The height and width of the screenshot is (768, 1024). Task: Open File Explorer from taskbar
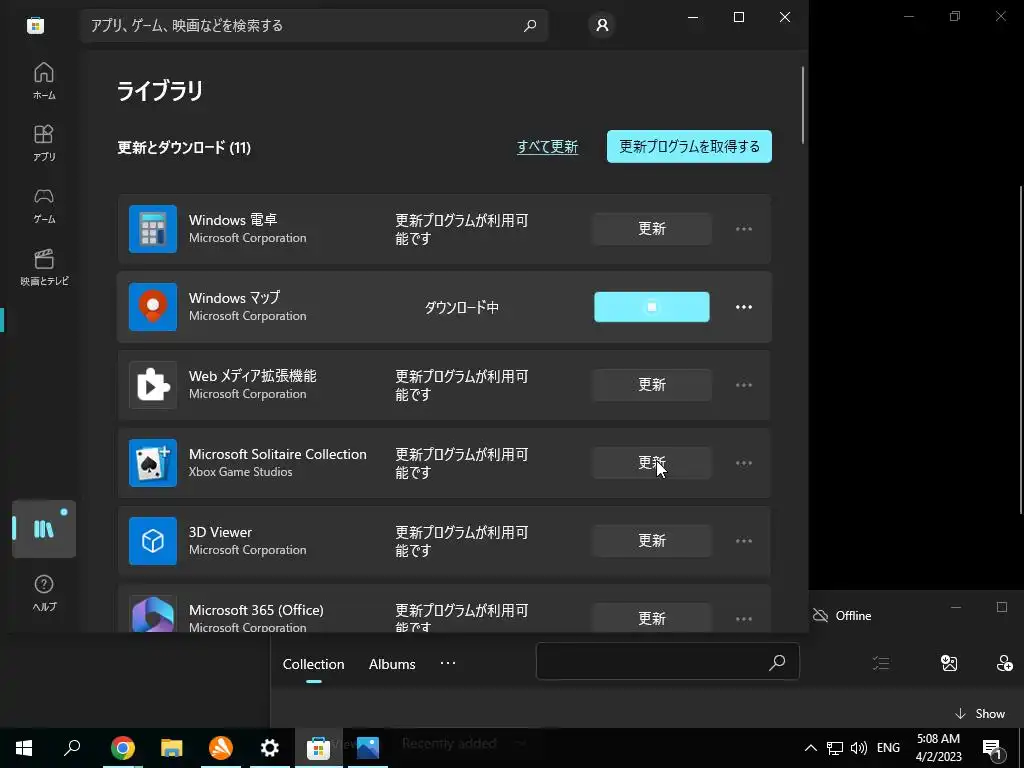coord(172,748)
